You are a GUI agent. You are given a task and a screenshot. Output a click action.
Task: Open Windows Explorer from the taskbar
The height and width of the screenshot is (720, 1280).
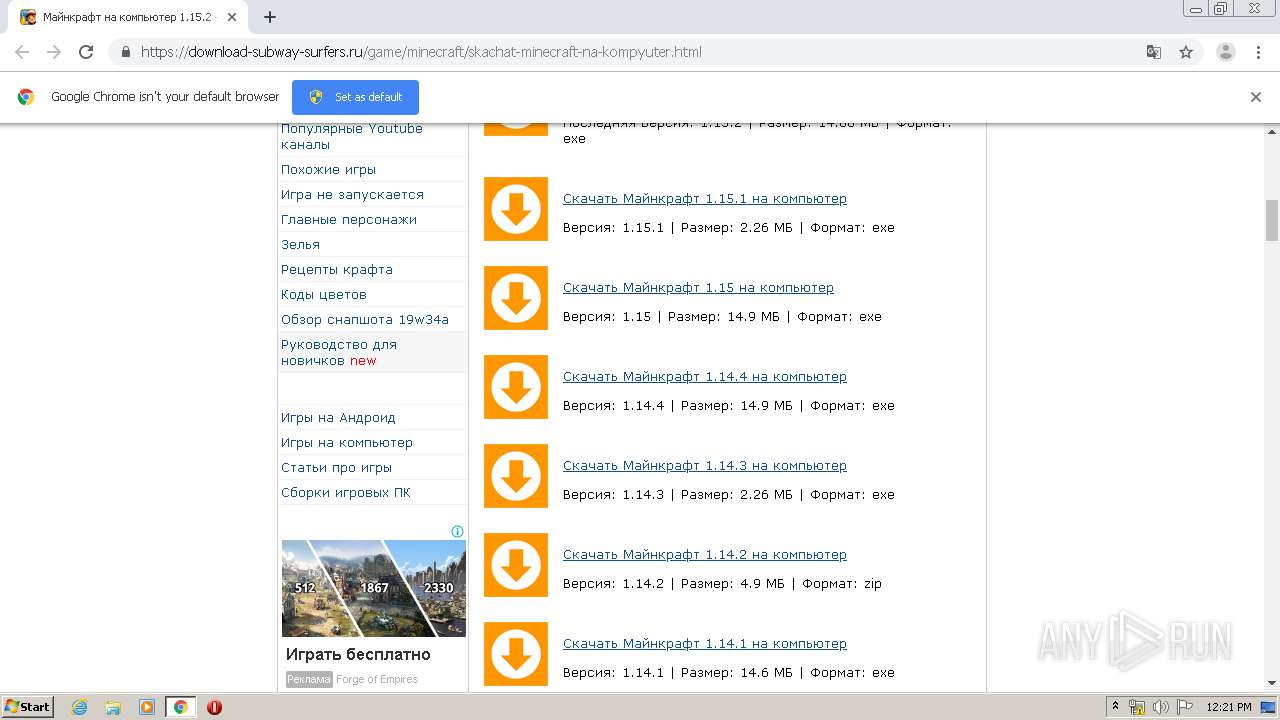click(x=113, y=707)
